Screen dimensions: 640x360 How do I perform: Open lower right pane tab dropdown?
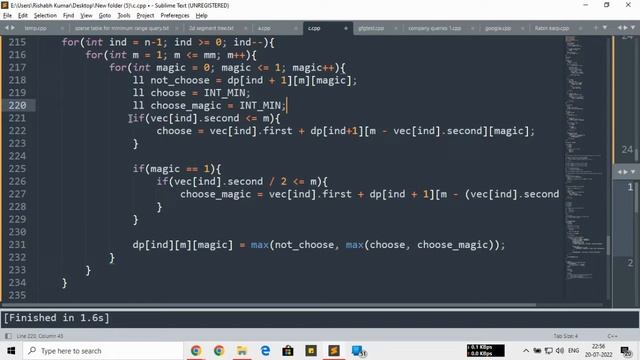coord(633,172)
